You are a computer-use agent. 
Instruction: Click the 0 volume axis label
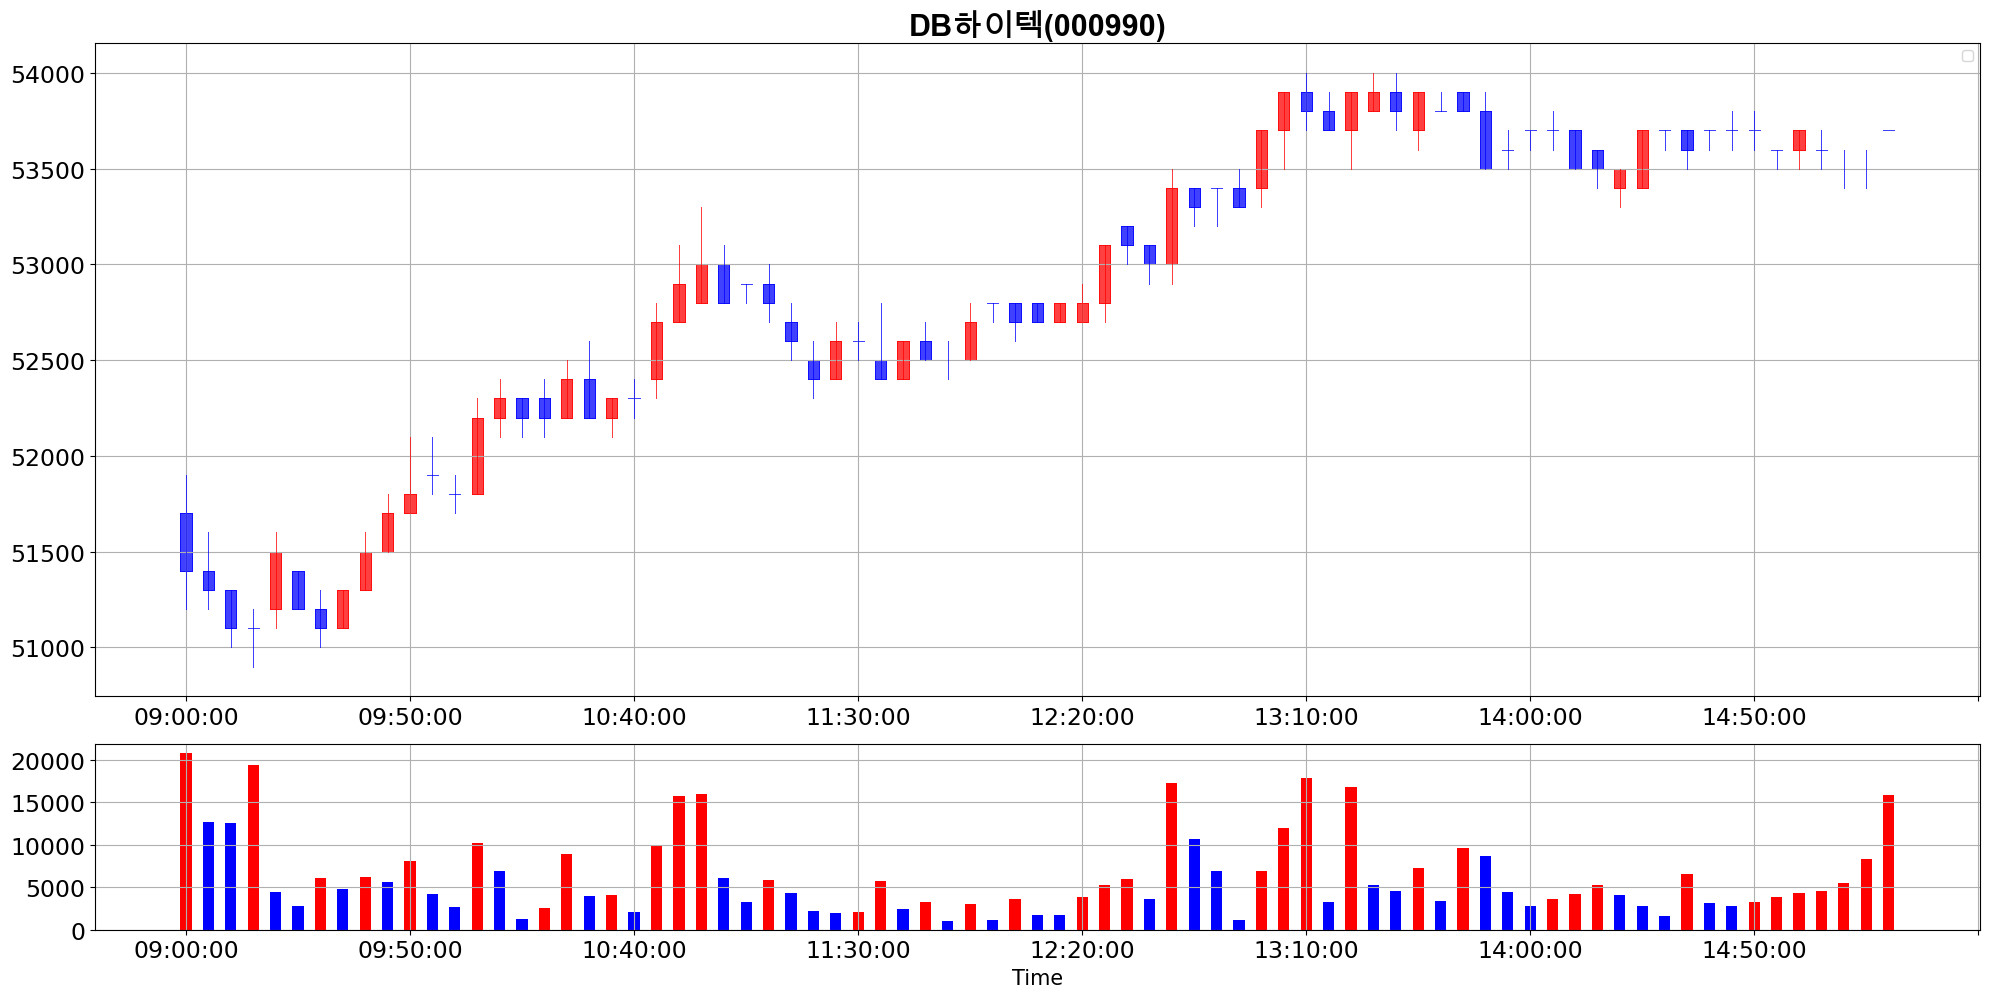[x=78, y=931]
